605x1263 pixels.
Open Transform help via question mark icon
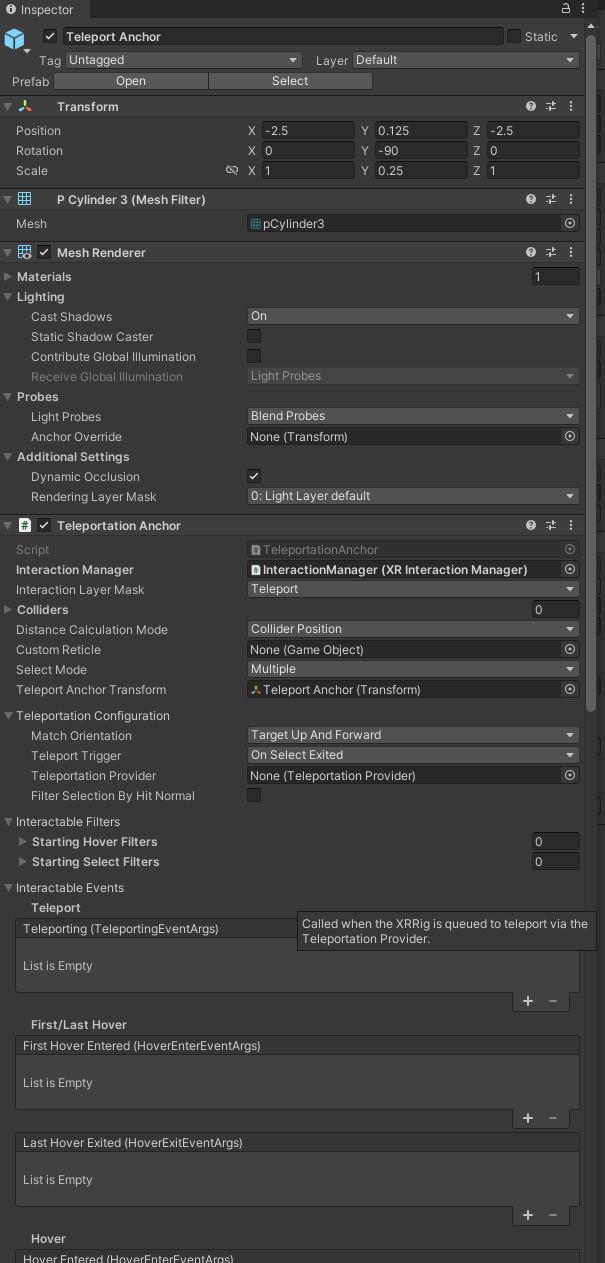[529, 106]
